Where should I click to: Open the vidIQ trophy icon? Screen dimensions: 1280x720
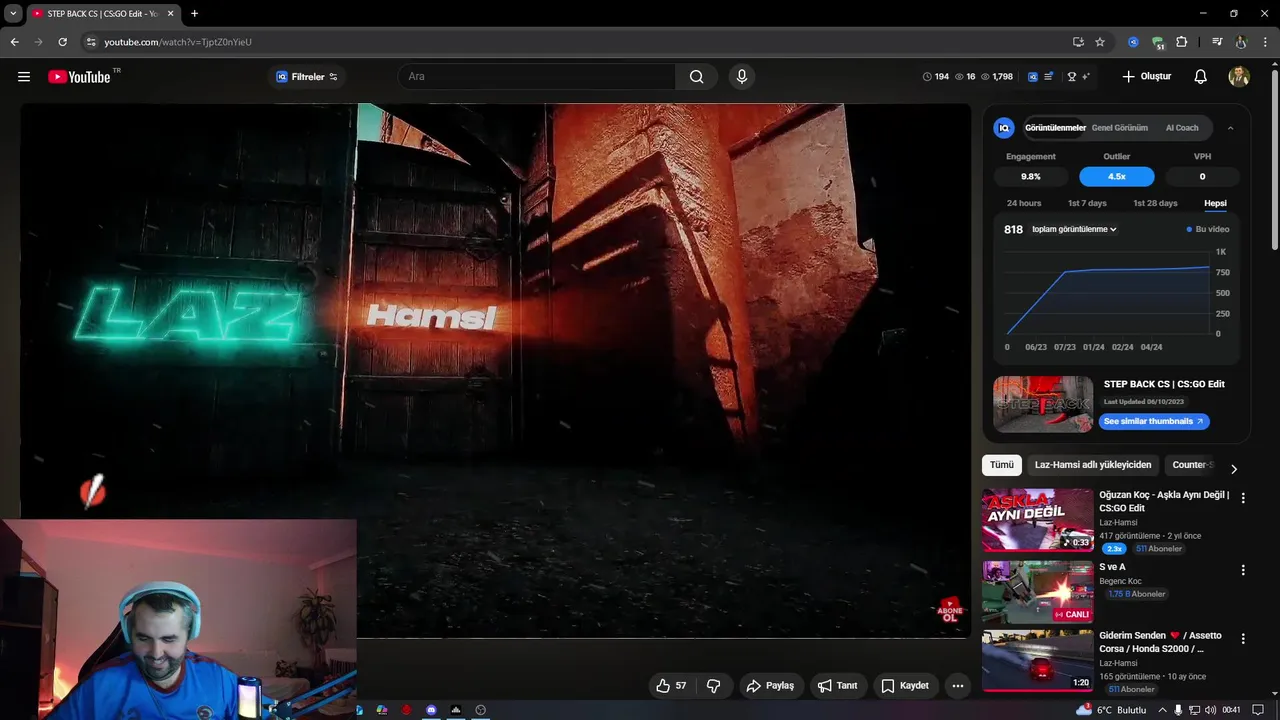[1071, 77]
